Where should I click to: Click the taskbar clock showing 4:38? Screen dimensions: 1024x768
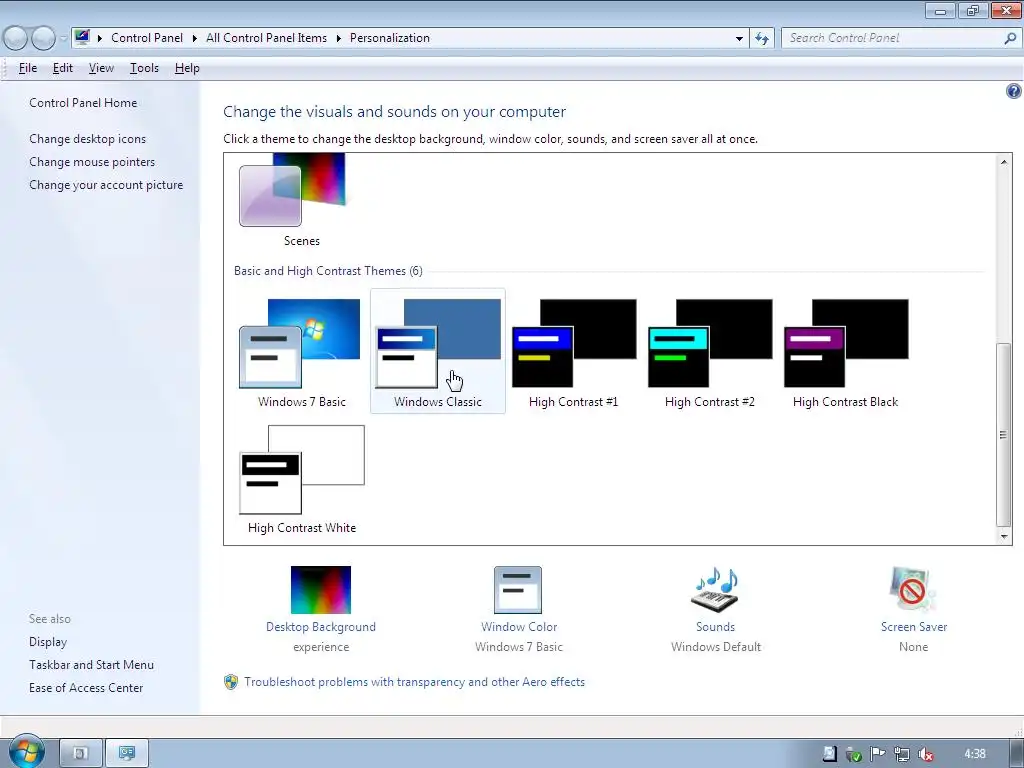pos(975,754)
